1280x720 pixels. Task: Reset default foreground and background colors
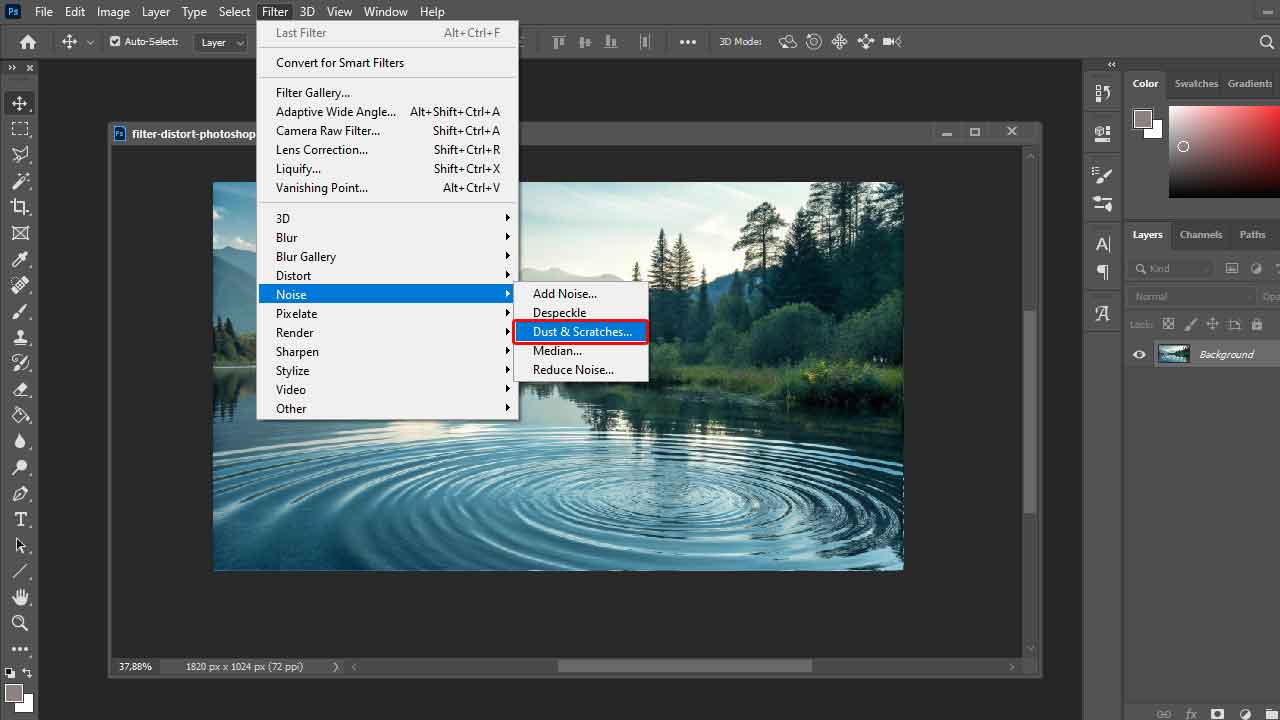click(x=10, y=673)
